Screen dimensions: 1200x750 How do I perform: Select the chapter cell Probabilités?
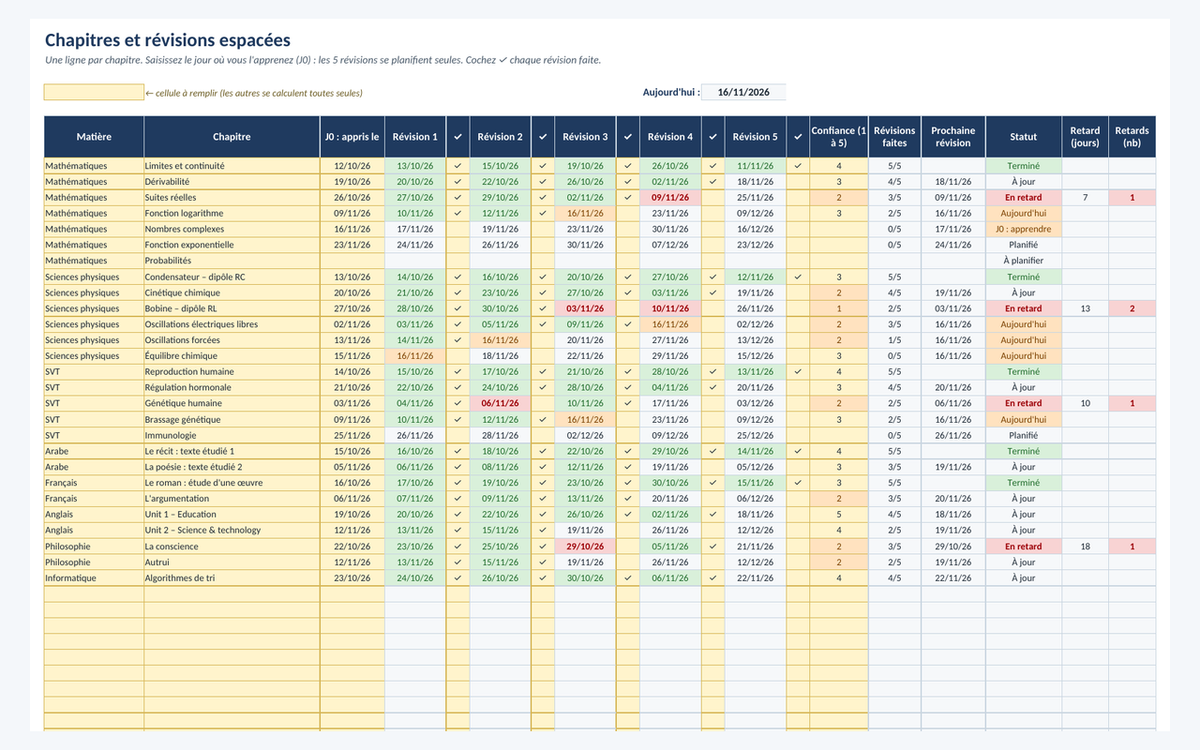coord(232,261)
